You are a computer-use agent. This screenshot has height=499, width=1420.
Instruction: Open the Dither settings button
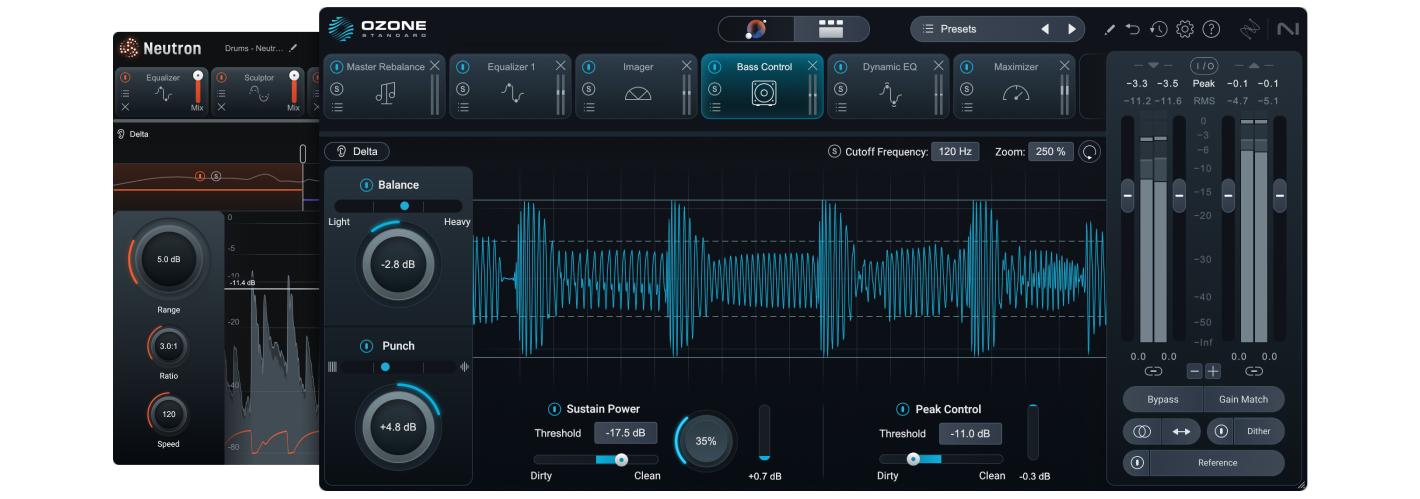point(1259,431)
